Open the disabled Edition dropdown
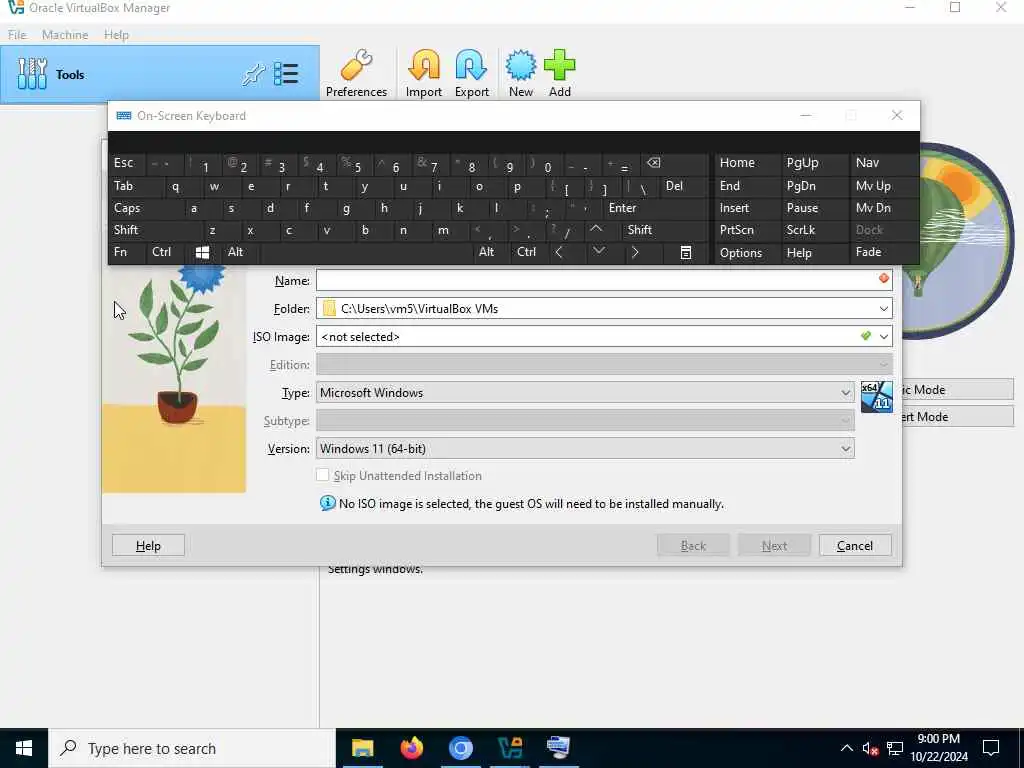Screen dimensions: 1024x768 click(x=604, y=364)
